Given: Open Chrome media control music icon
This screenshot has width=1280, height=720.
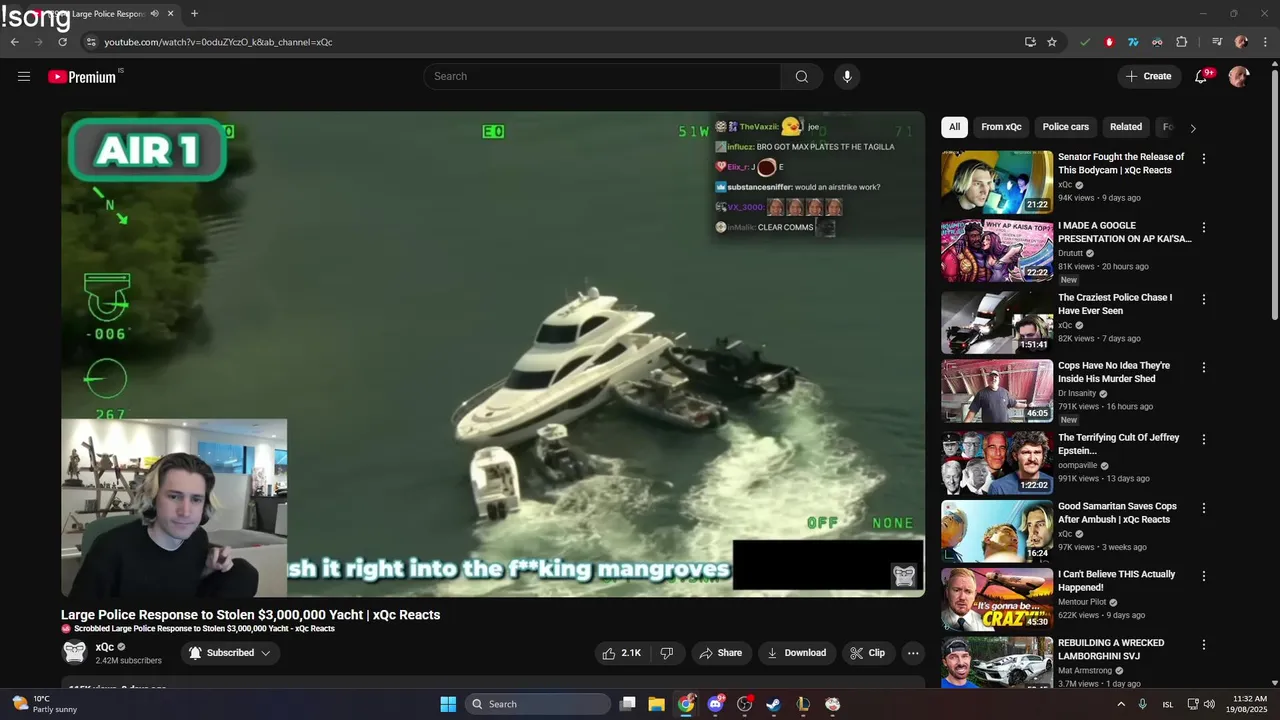Looking at the screenshot, I should 1217,42.
